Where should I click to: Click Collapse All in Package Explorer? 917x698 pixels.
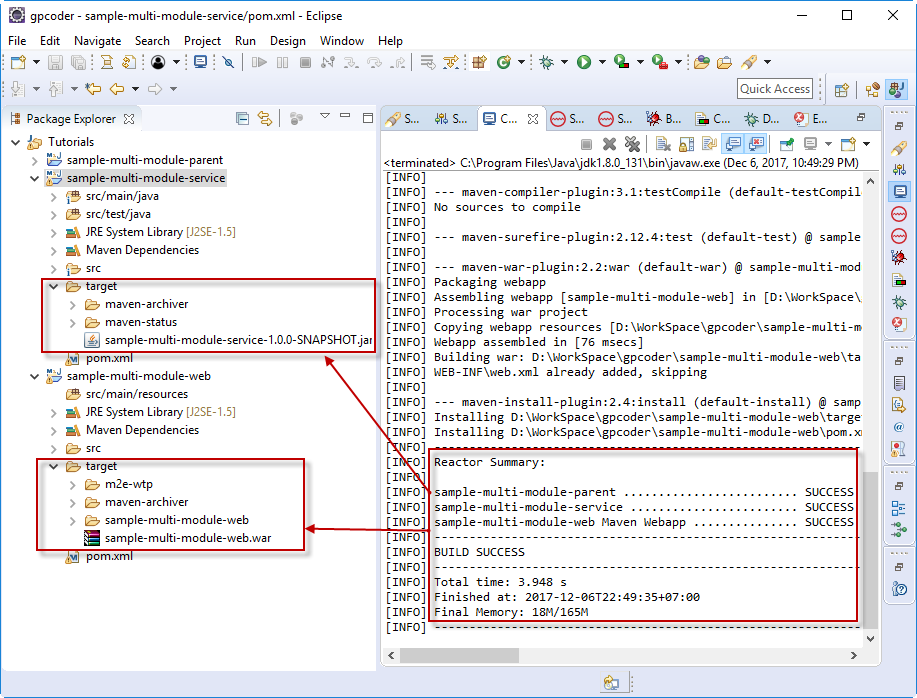click(242, 118)
